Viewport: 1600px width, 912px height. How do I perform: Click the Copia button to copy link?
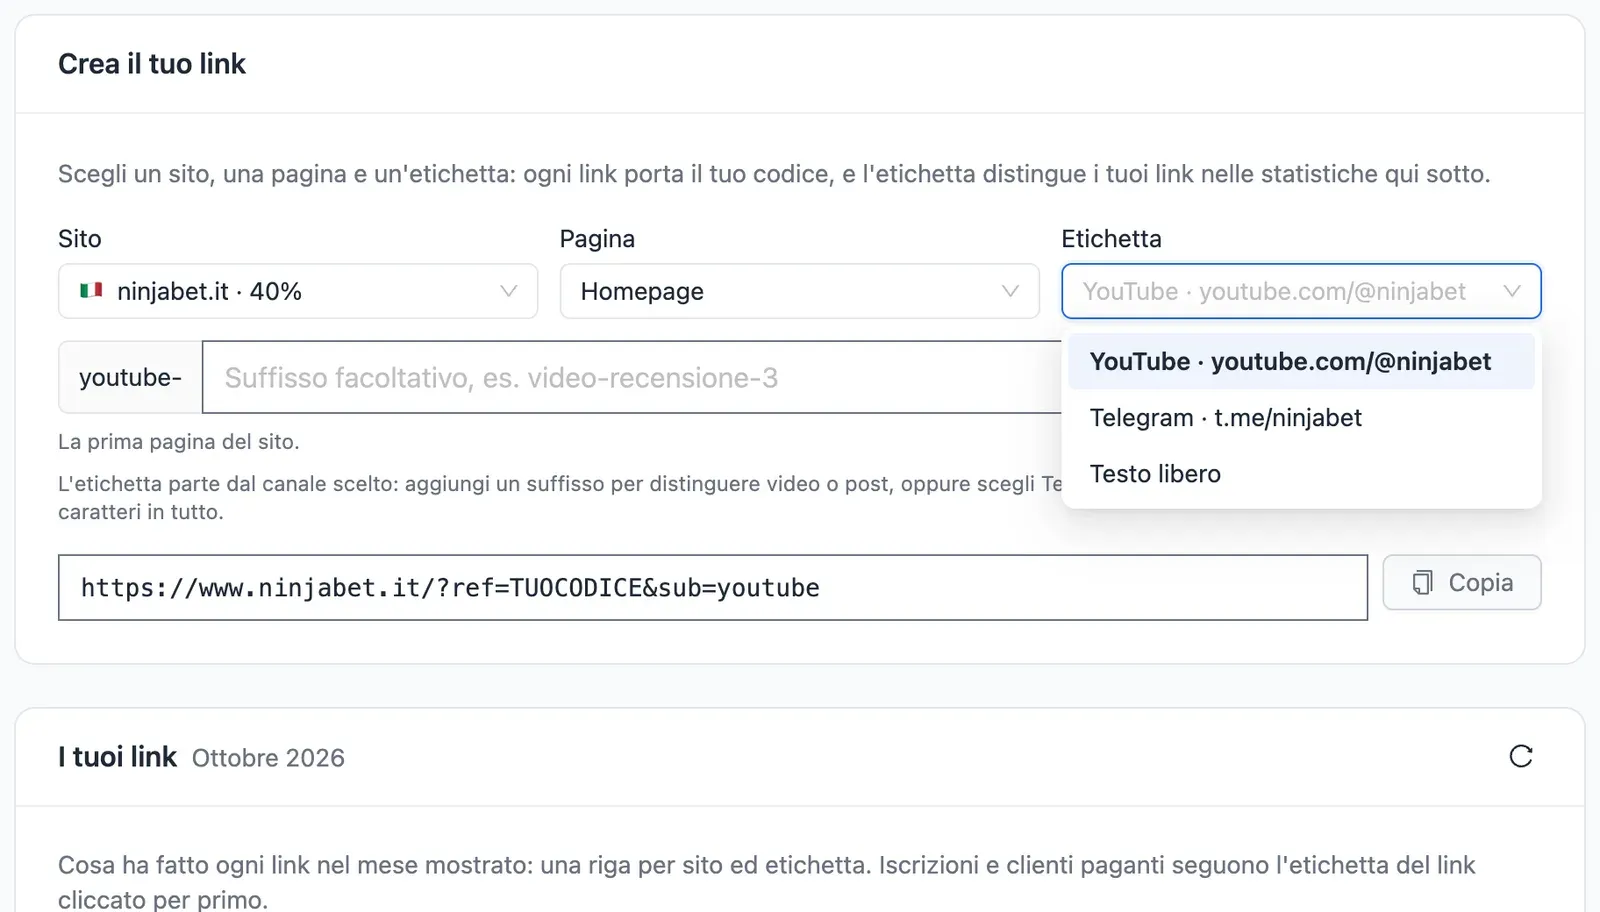pyautogui.click(x=1461, y=582)
